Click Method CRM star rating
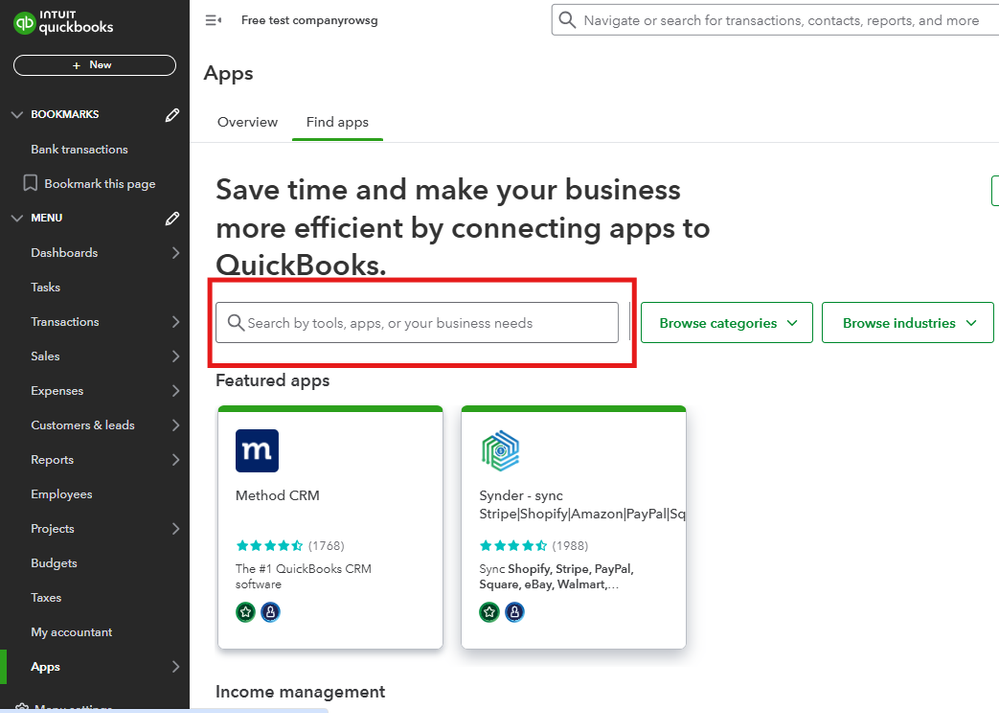The height and width of the screenshot is (713, 999). pos(270,545)
